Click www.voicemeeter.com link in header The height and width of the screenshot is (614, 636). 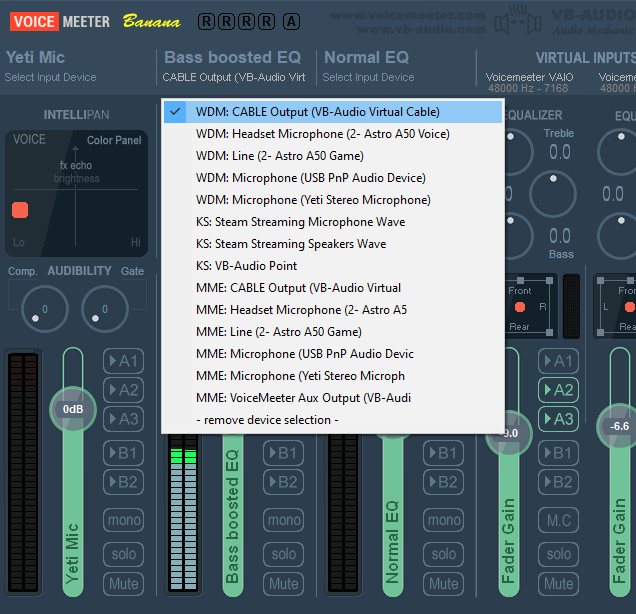[x=408, y=15]
